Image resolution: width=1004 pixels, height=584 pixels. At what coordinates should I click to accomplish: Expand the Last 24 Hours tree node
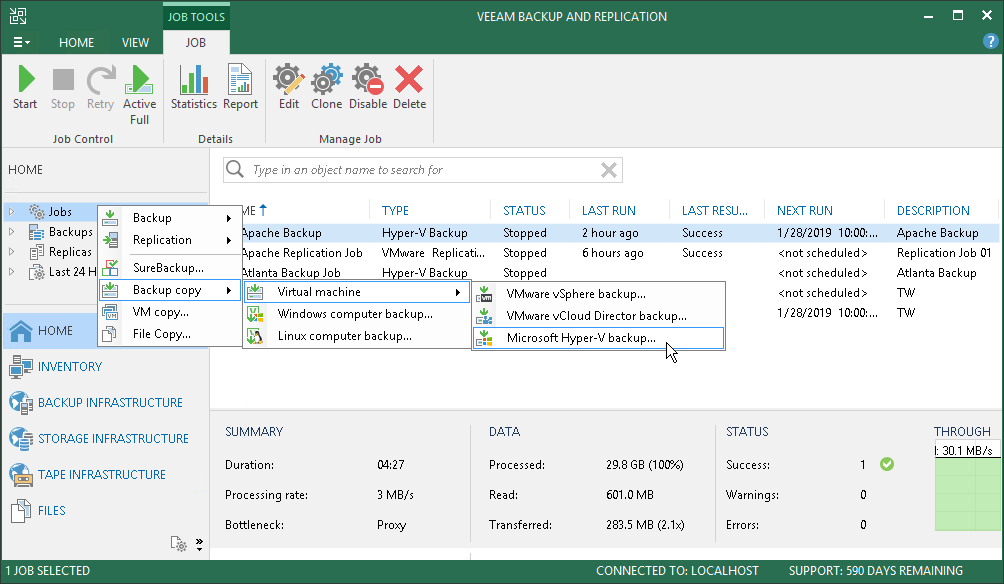(12, 272)
